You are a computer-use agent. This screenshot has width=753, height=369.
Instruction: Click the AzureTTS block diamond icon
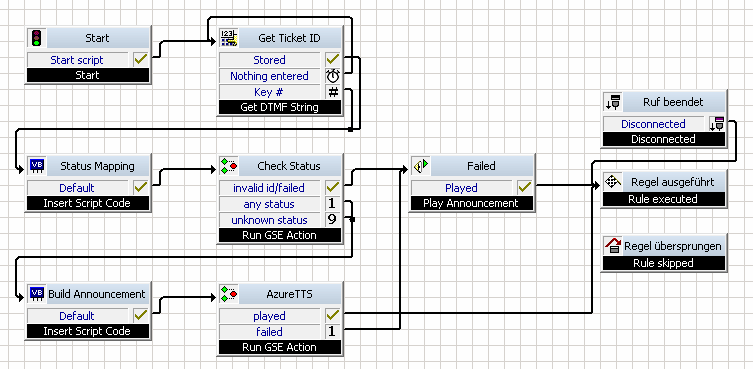229,293
